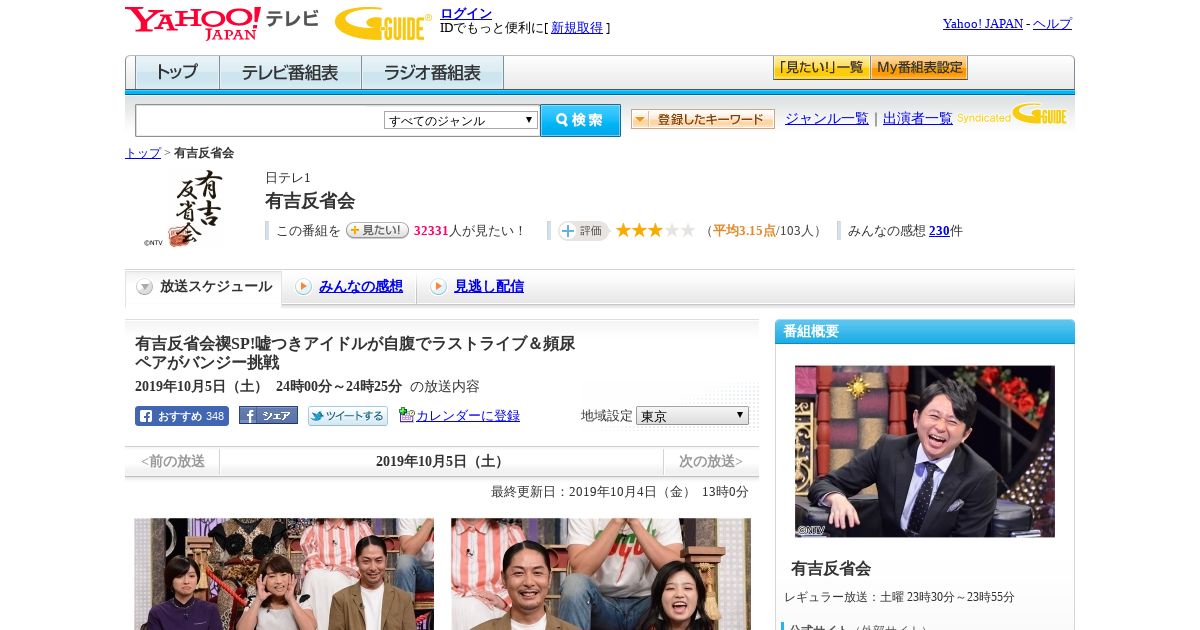The width and height of the screenshot is (1200, 630).
Task: Open the ヘルプ help link
Action: click(x=1052, y=23)
